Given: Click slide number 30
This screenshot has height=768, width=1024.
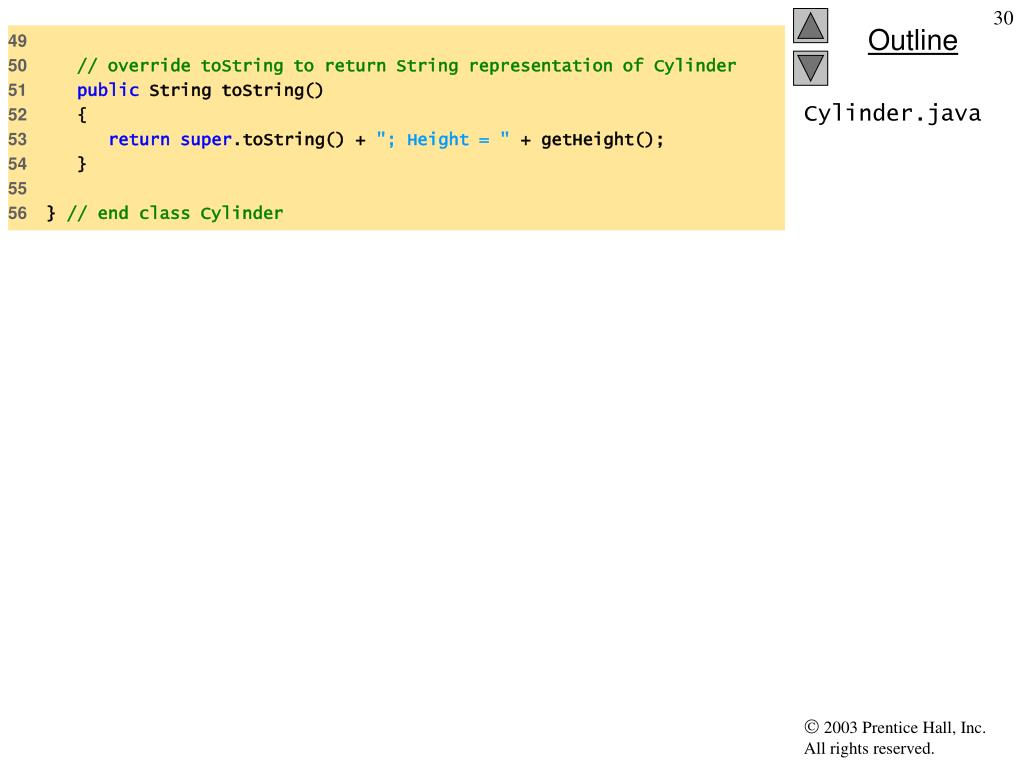Looking at the screenshot, I should pos(1003,18).
